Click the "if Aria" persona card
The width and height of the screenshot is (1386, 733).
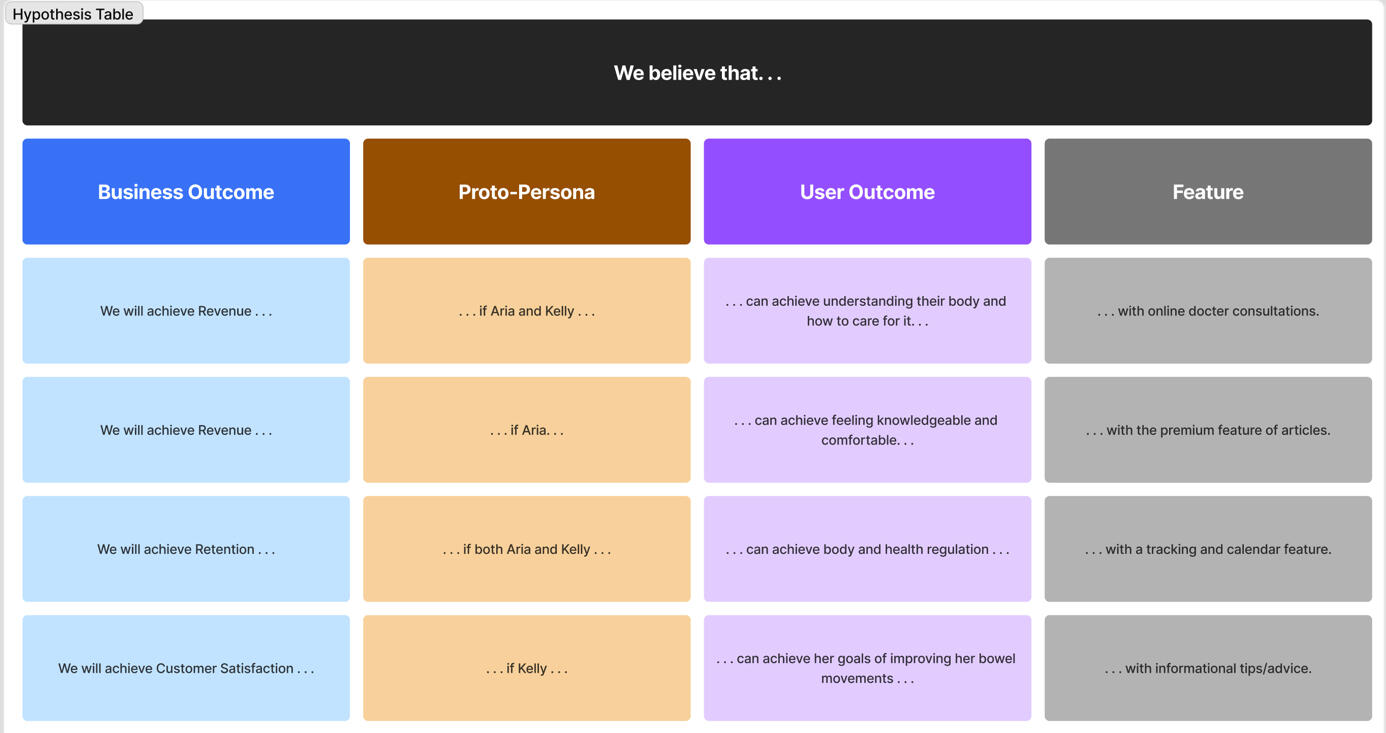point(527,430)
